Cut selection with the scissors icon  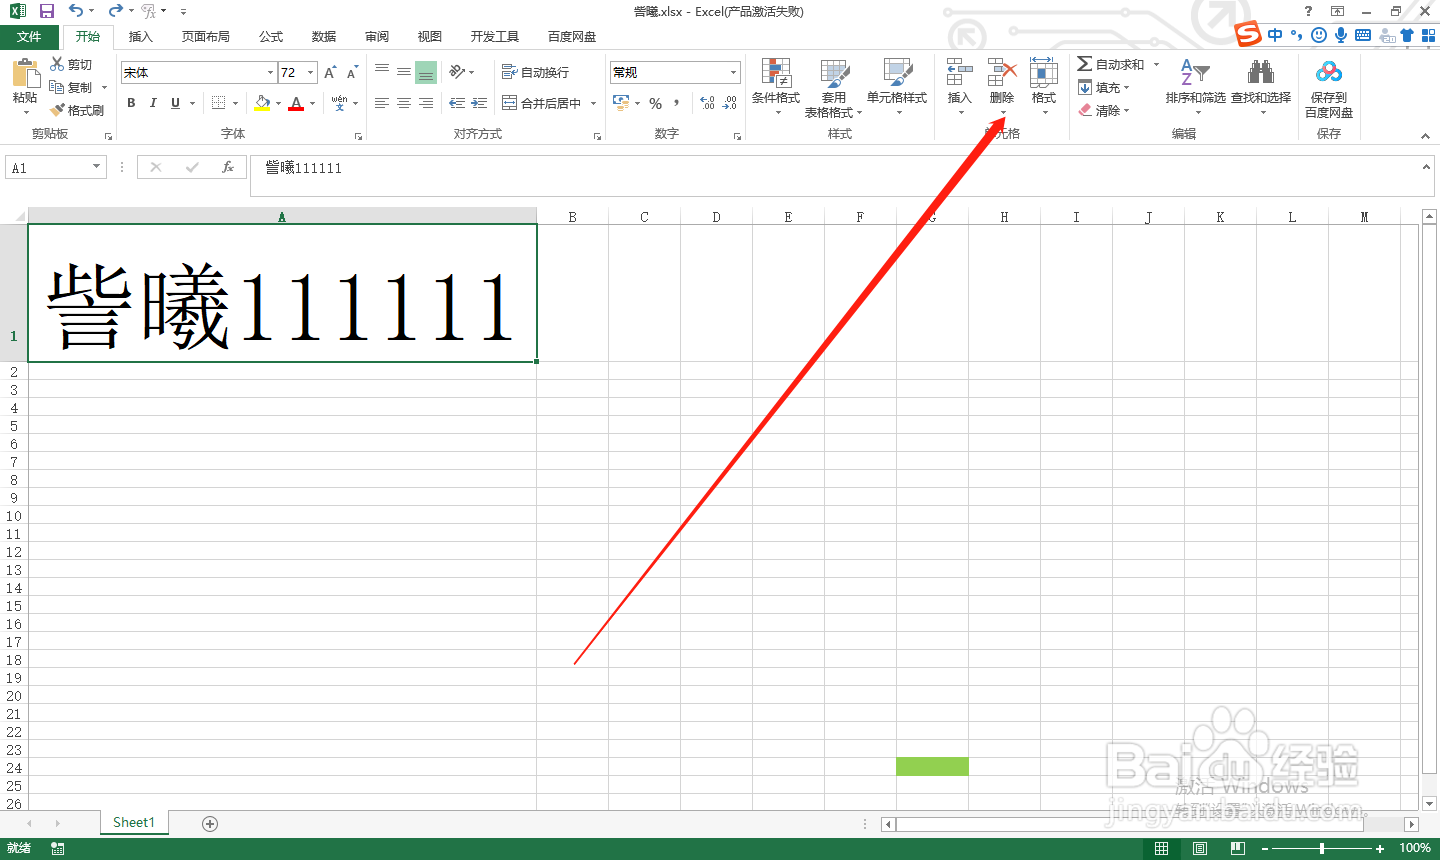coord(57,64)
